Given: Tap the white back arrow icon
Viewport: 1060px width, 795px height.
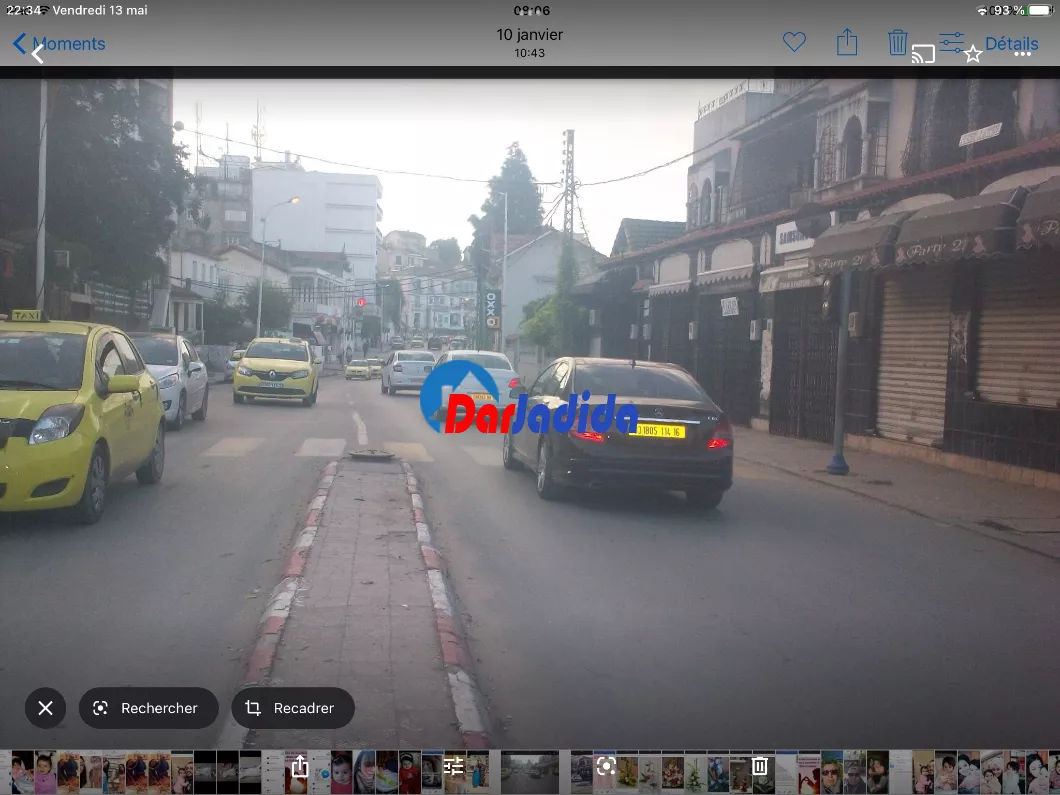Looking at the screenshot, I should coord(38,54).
